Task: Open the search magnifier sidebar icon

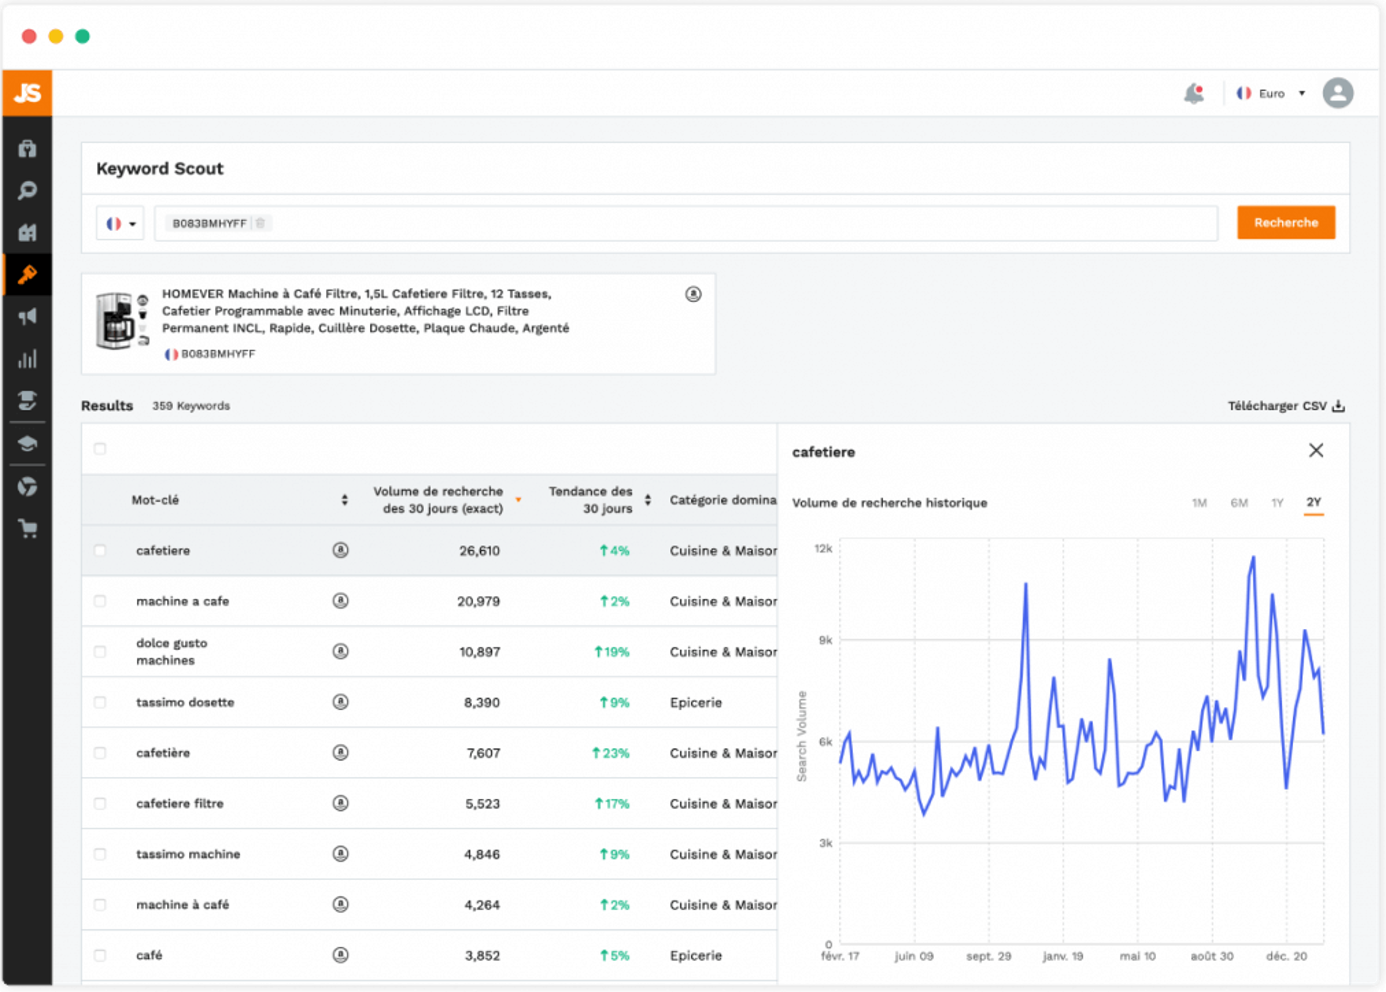Action: pos(27,191)
